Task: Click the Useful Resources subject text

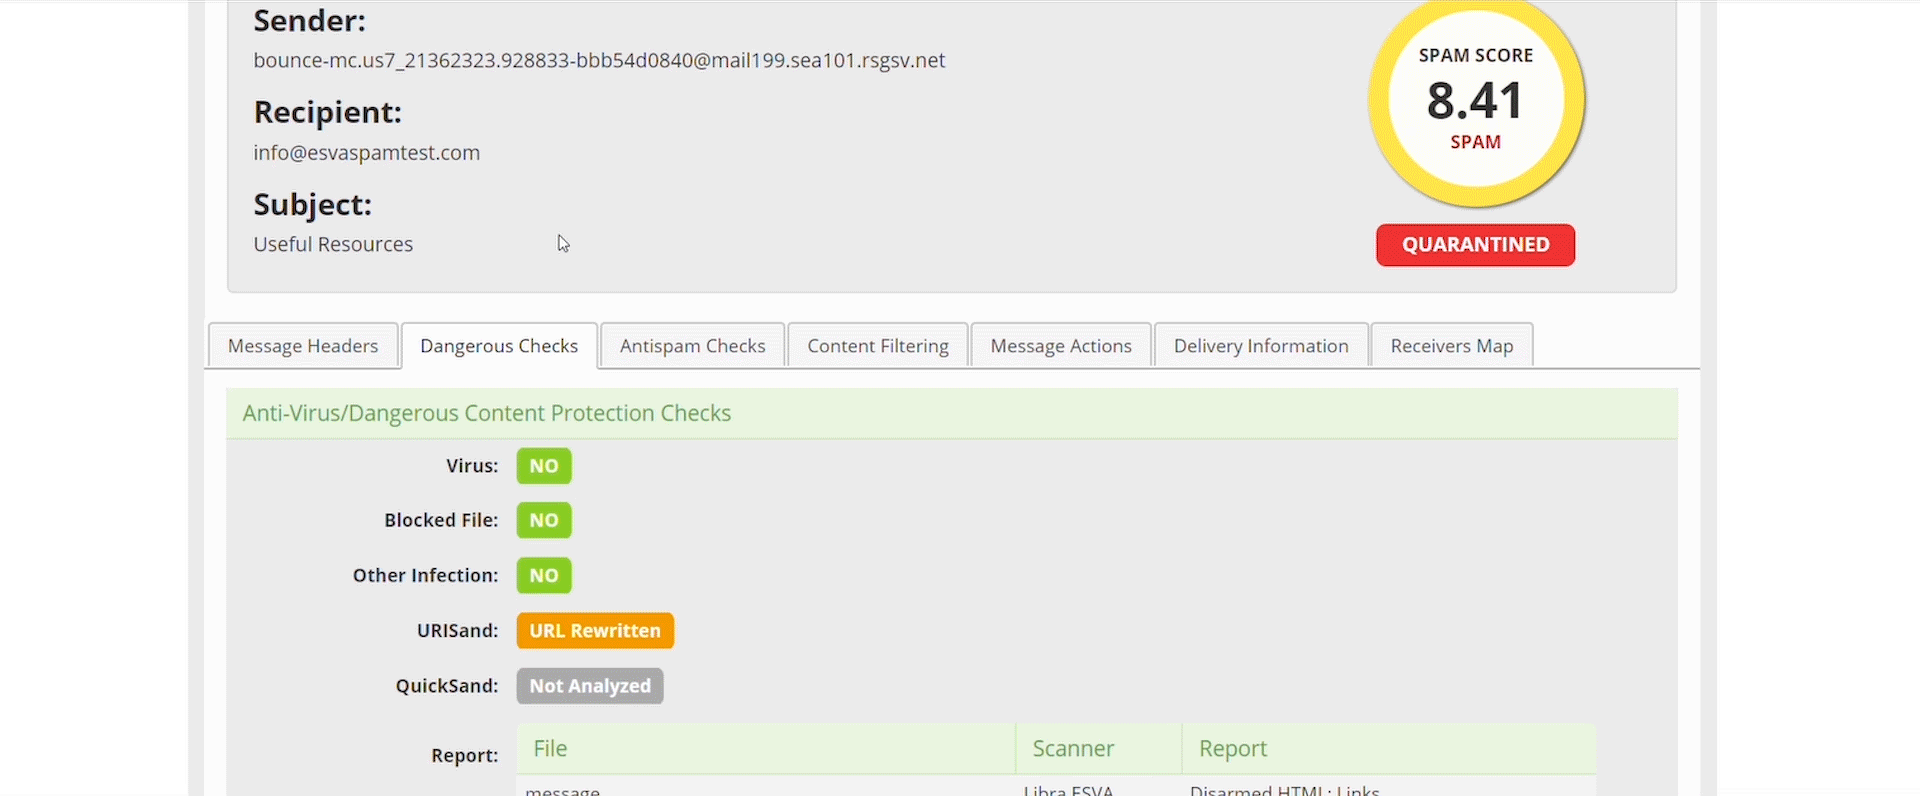Action: 333,245
